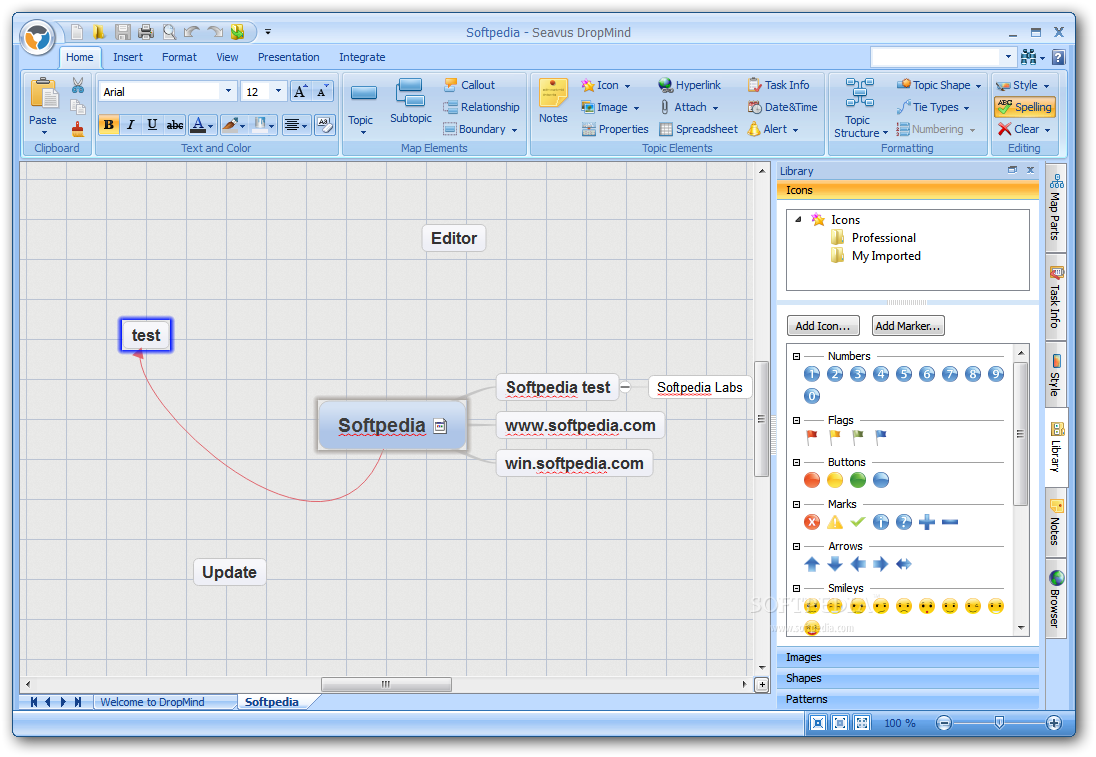This screenshot has height=757, width=1096.
Task: Click the Format Painter brush icon
Action: [78, 129]
